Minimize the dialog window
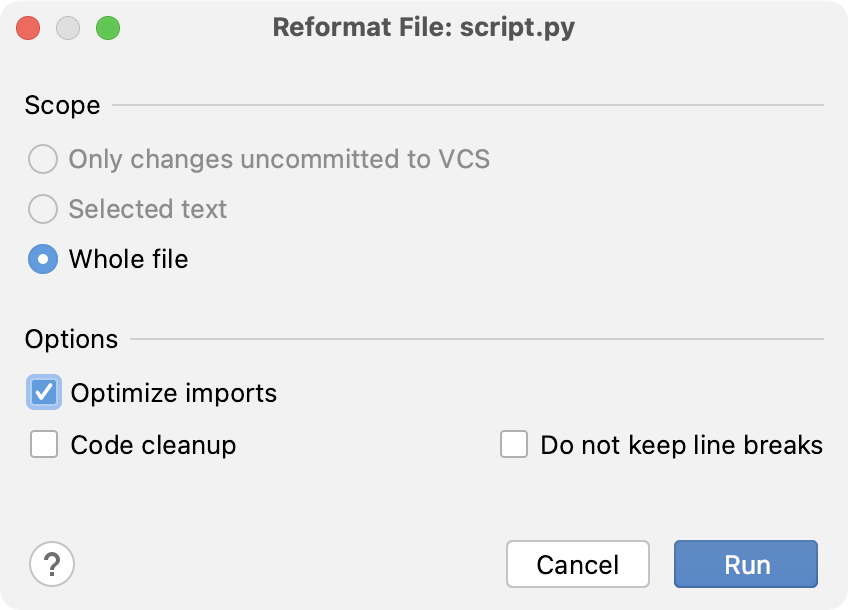This screenshot has width=848, height=610. pos(68,27)
